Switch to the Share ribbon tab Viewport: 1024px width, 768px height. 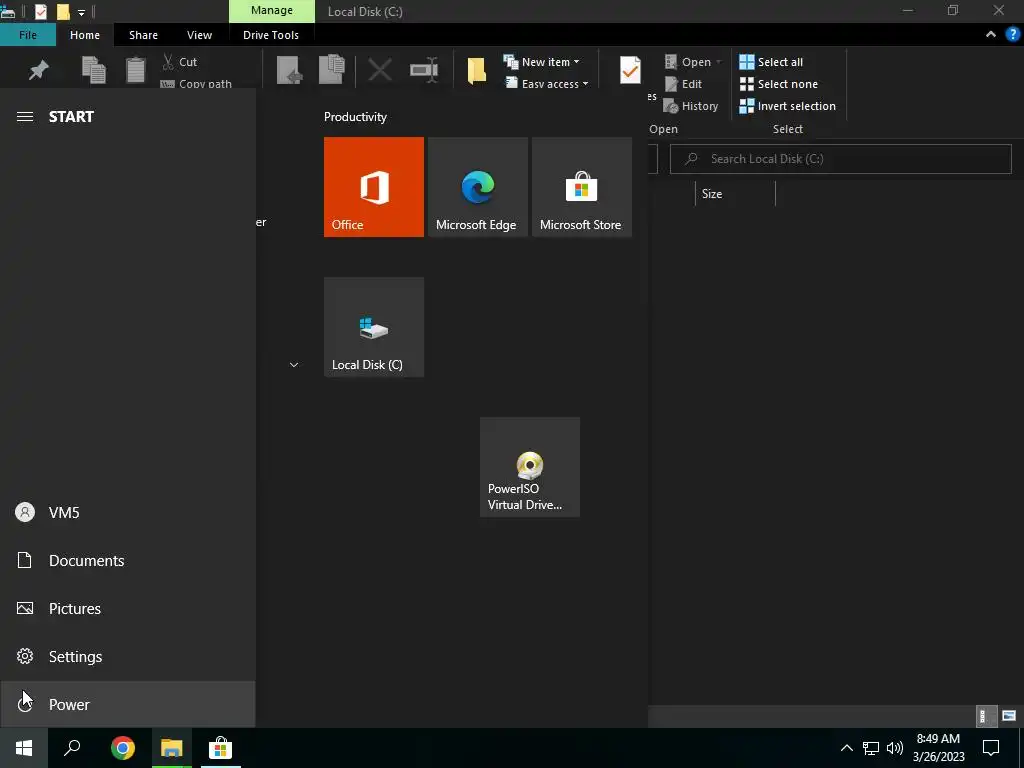click(143, 35)
